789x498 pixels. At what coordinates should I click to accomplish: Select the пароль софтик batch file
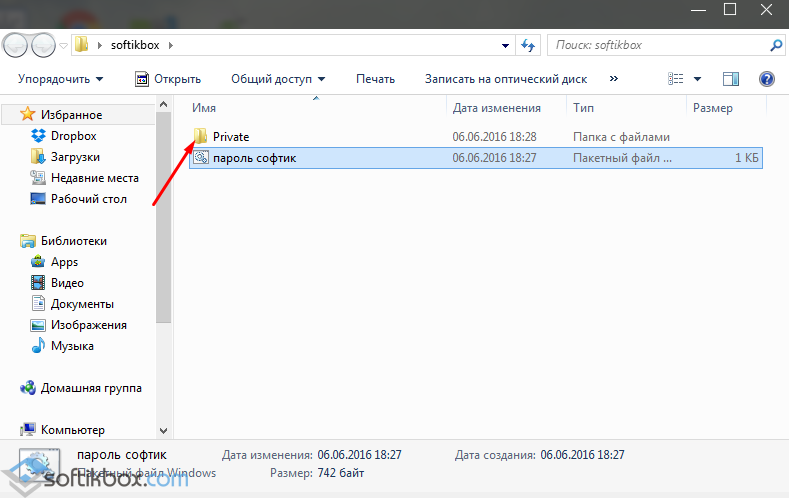pyautogui.click(x=254, y=157)
